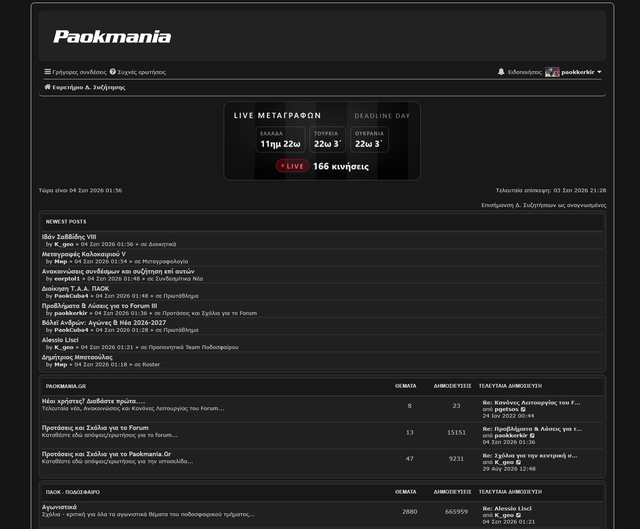The width and height of the screenshot is (640, 529).
Task: Click the home icon beside Ευρετήριο Δ. Συζήτησης
Action: coord(47,87)
